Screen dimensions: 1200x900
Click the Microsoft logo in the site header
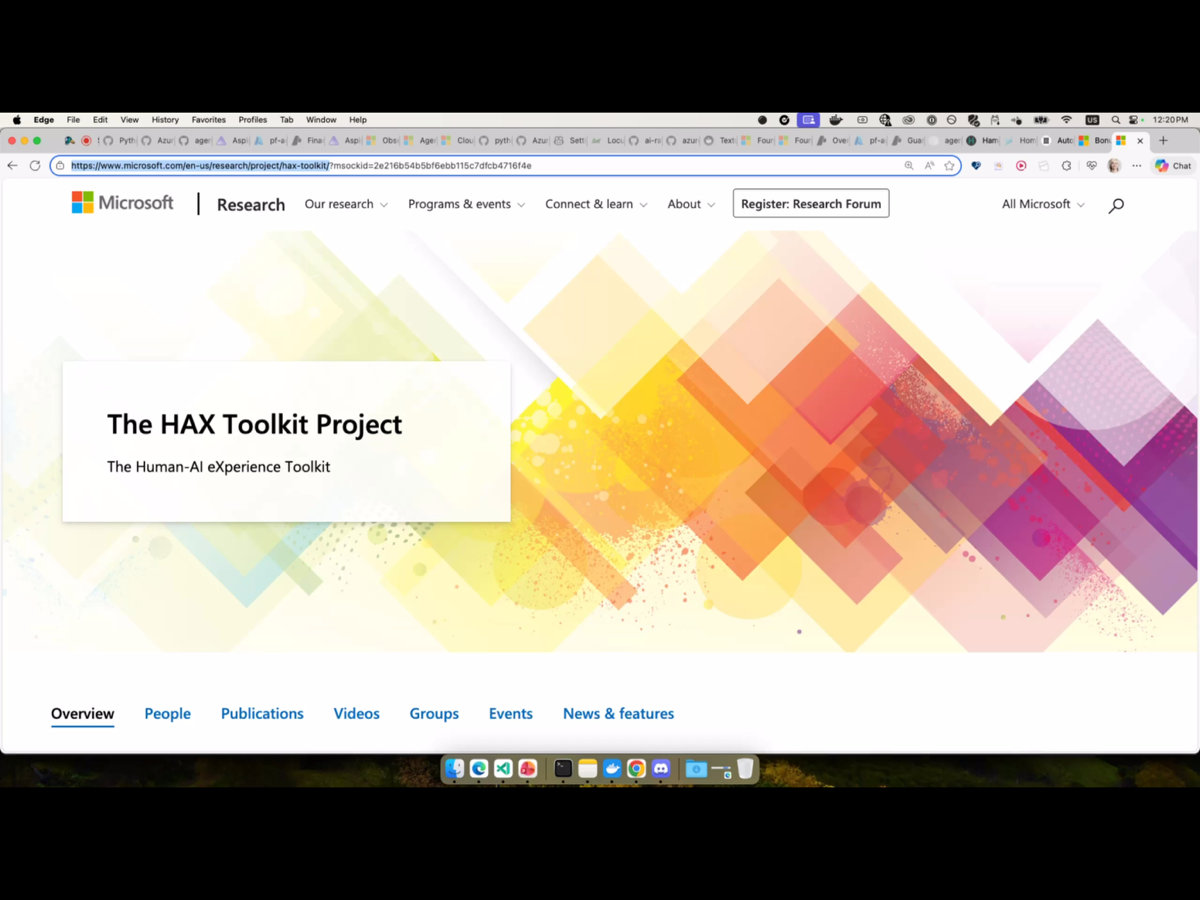click(x=122, y=203)
